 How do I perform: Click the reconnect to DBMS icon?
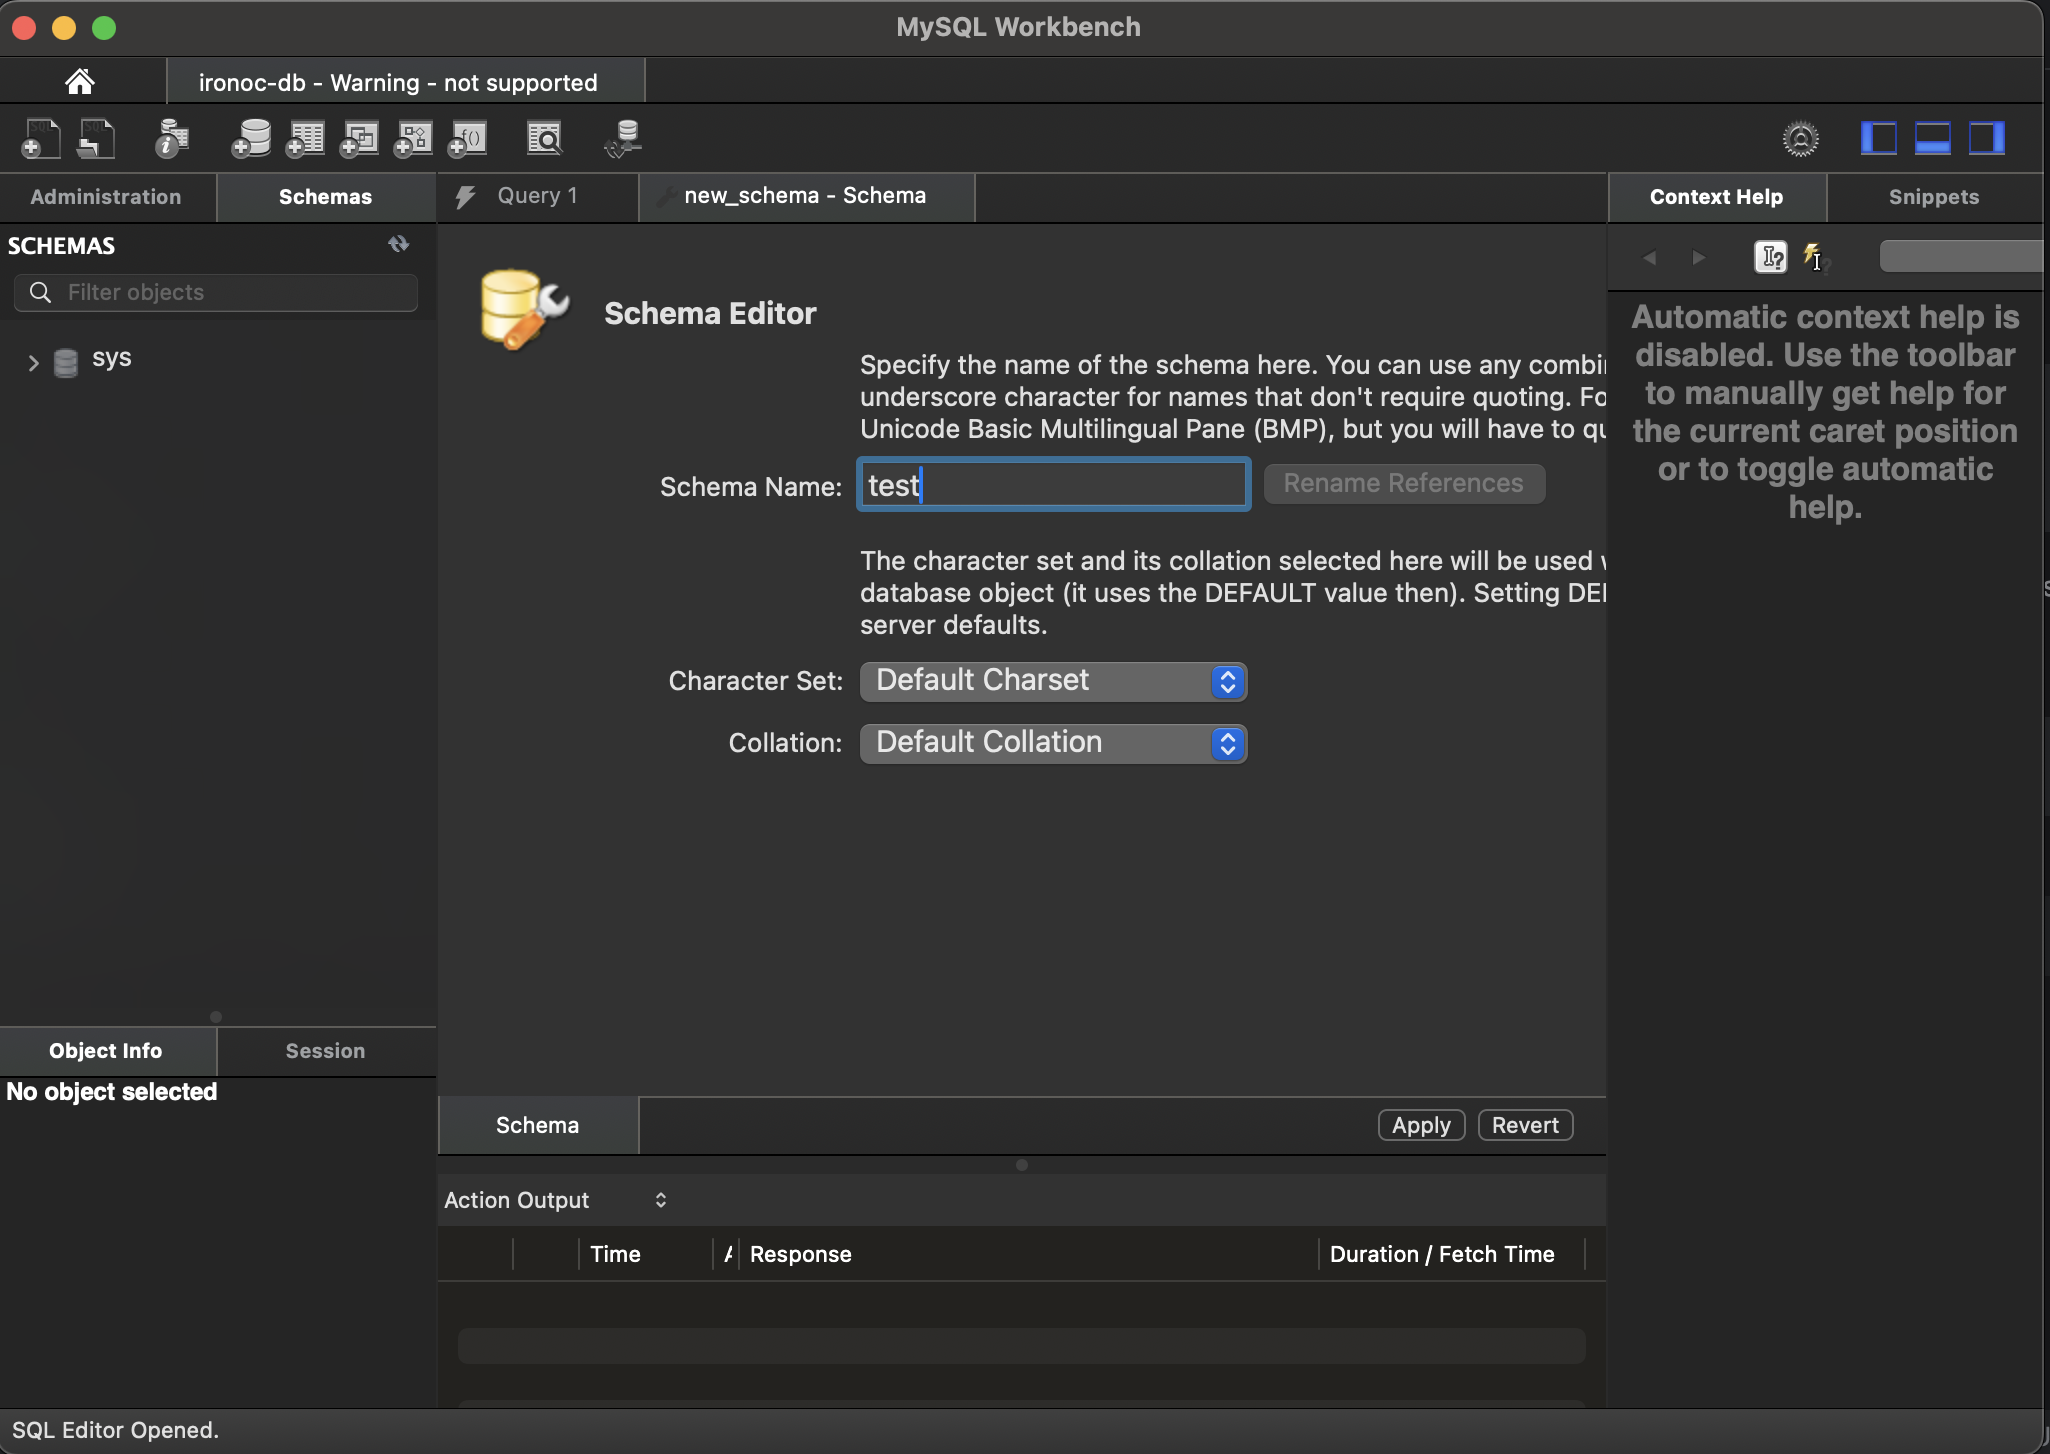coord(623,138)
